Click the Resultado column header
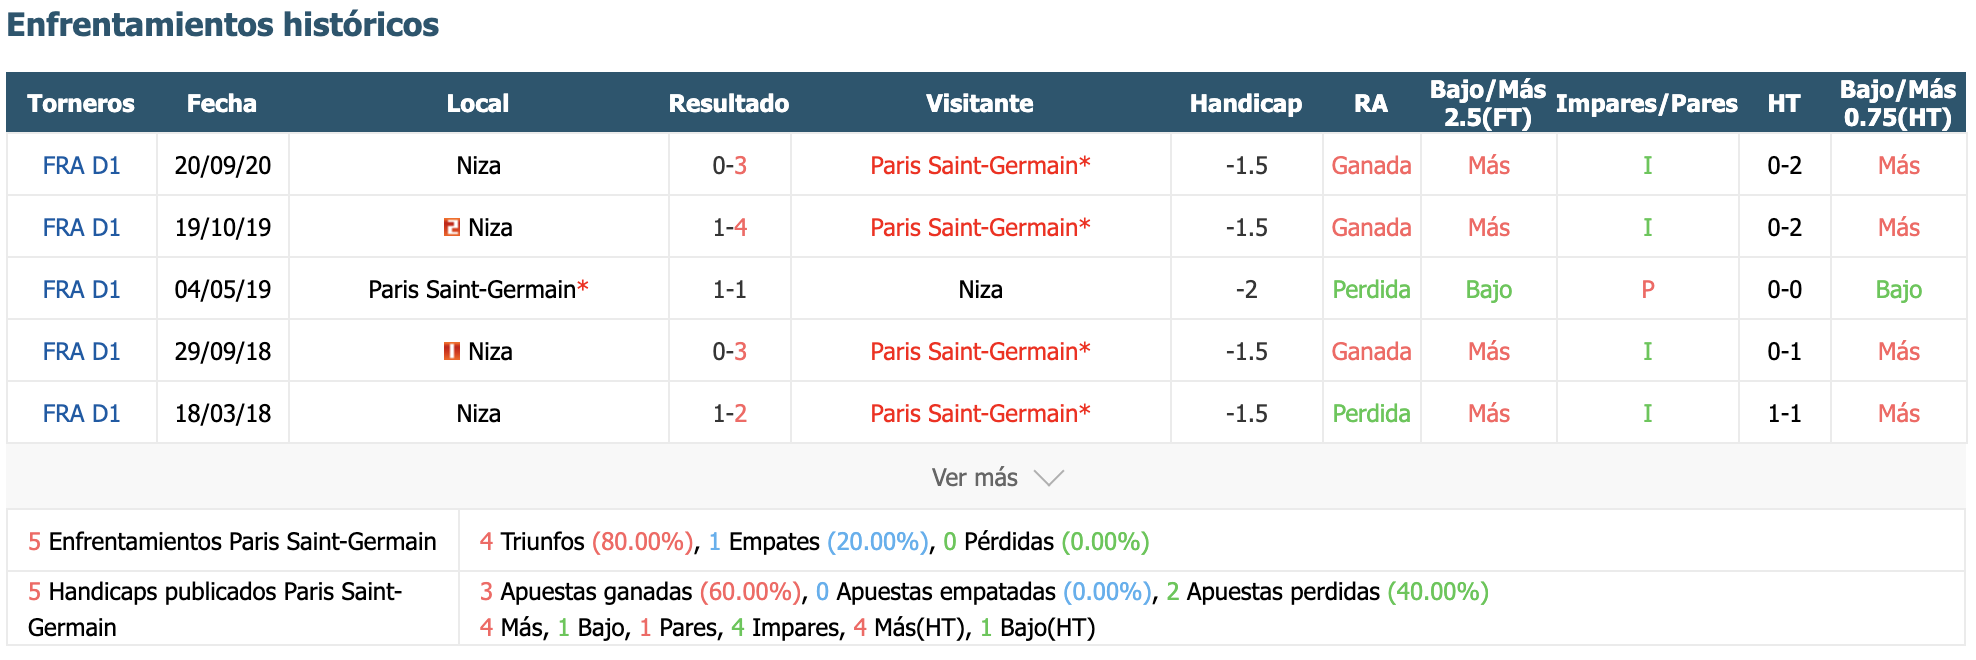 (729, 103)
